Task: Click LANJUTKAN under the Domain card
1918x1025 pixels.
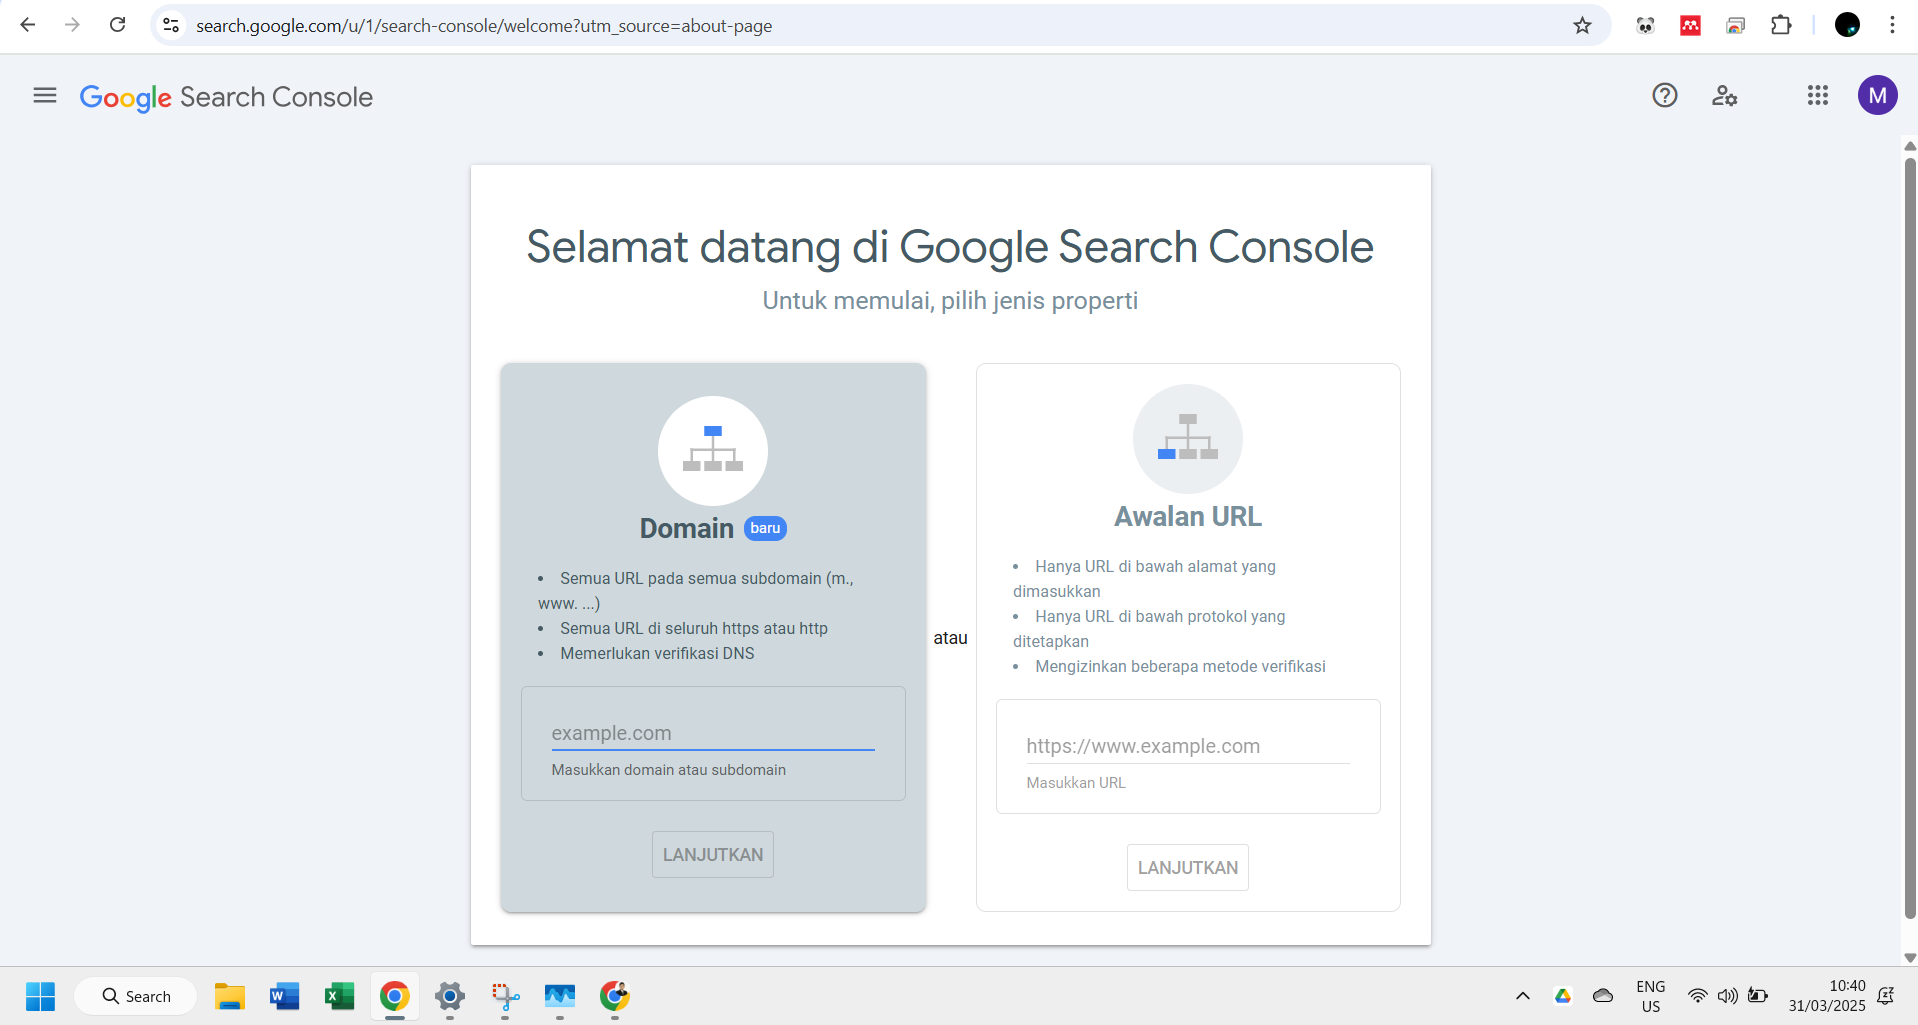Action: [x=713, y=855]
